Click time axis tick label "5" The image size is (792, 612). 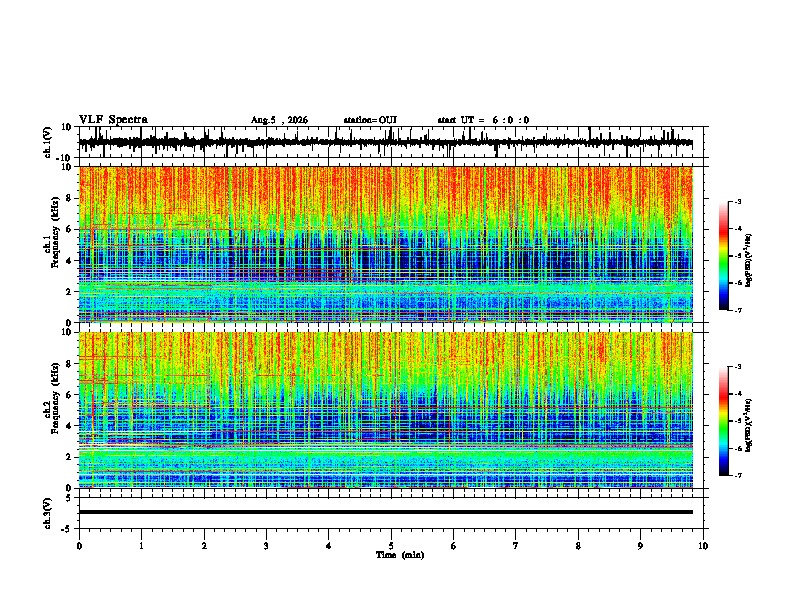tap(391, 546)
